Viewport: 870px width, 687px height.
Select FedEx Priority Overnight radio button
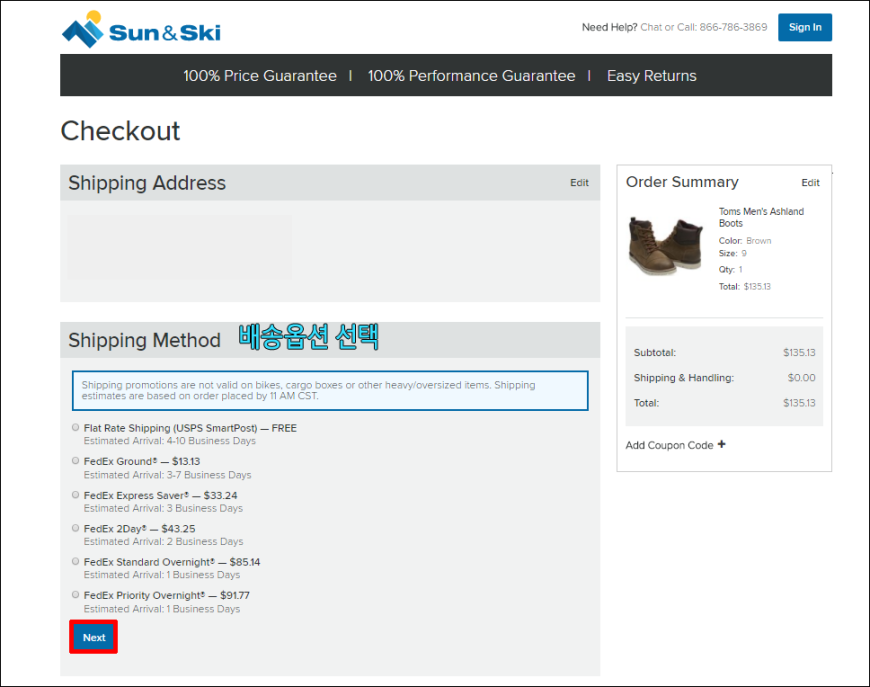[75, 594]
